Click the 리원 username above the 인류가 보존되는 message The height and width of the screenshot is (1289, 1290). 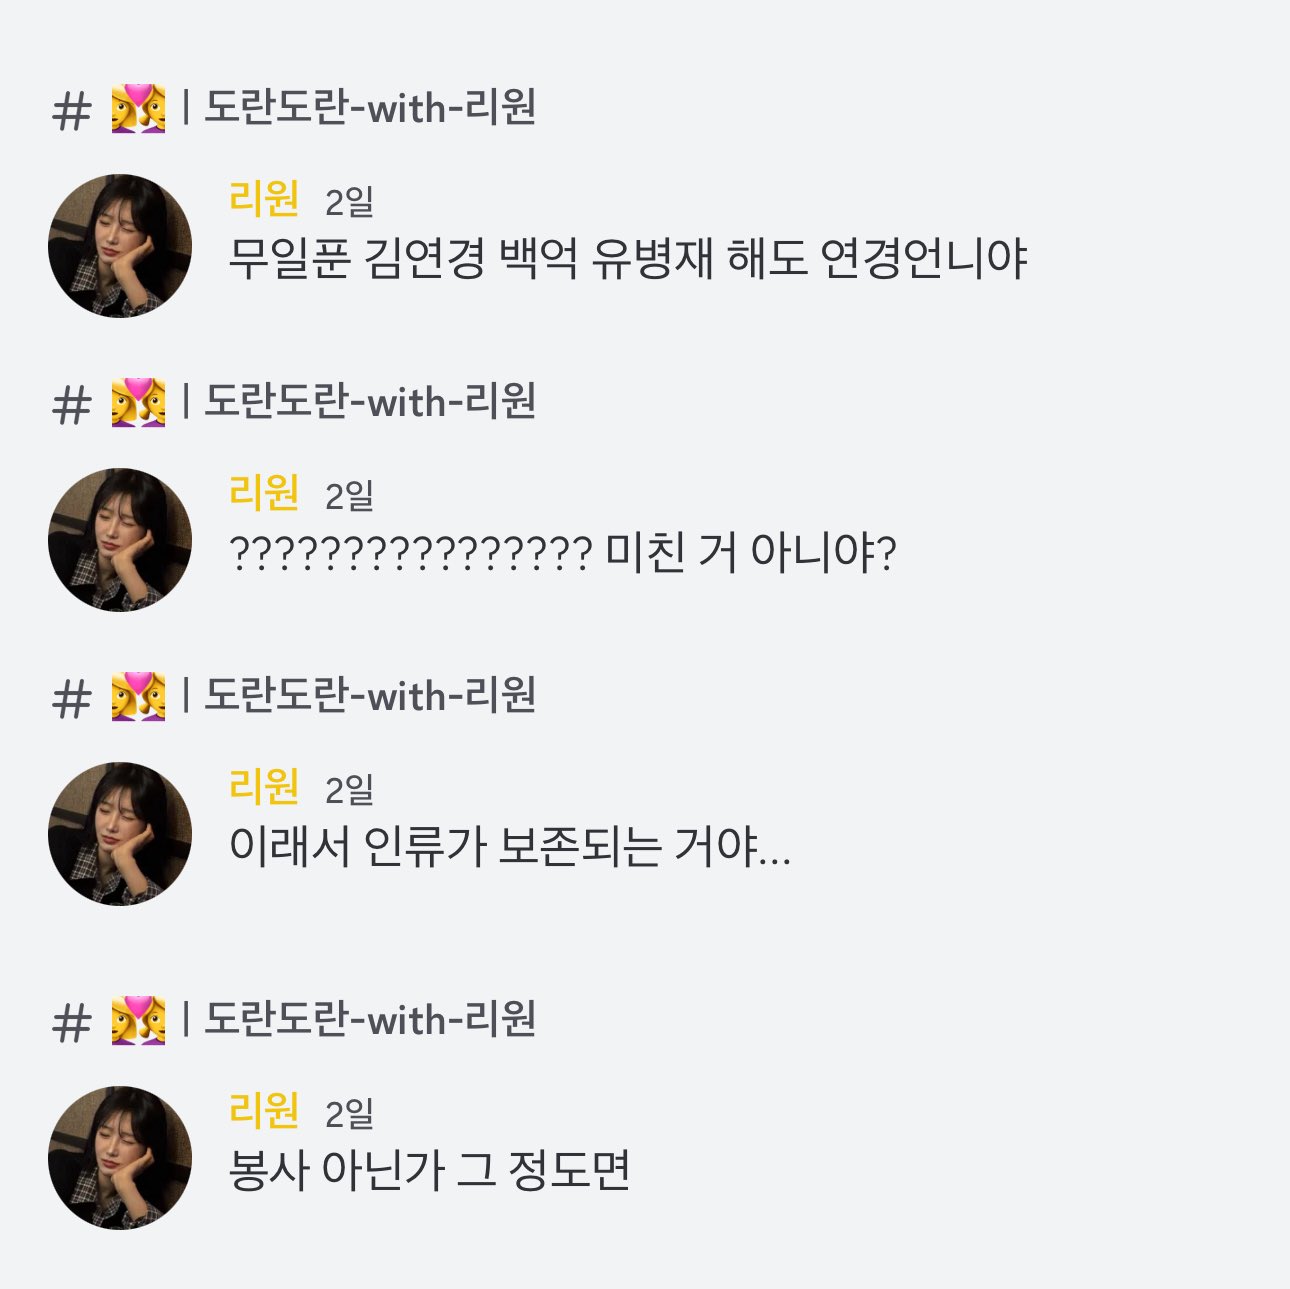tap(264, 786)
